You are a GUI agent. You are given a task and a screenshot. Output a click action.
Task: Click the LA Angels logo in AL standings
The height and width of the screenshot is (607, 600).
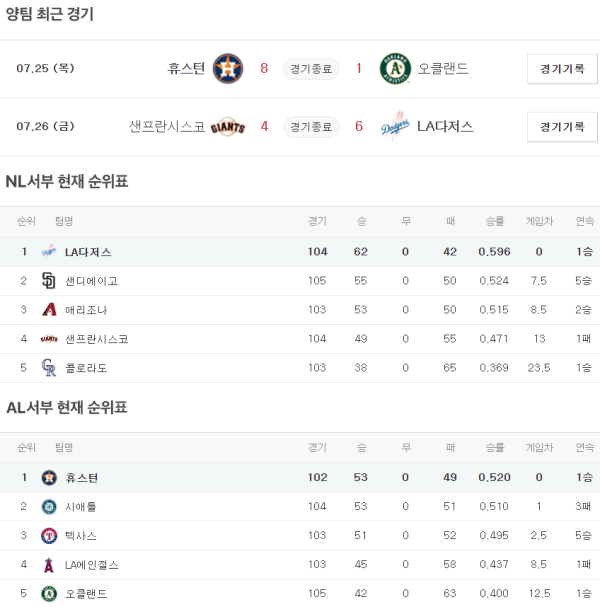coord(49,565)
